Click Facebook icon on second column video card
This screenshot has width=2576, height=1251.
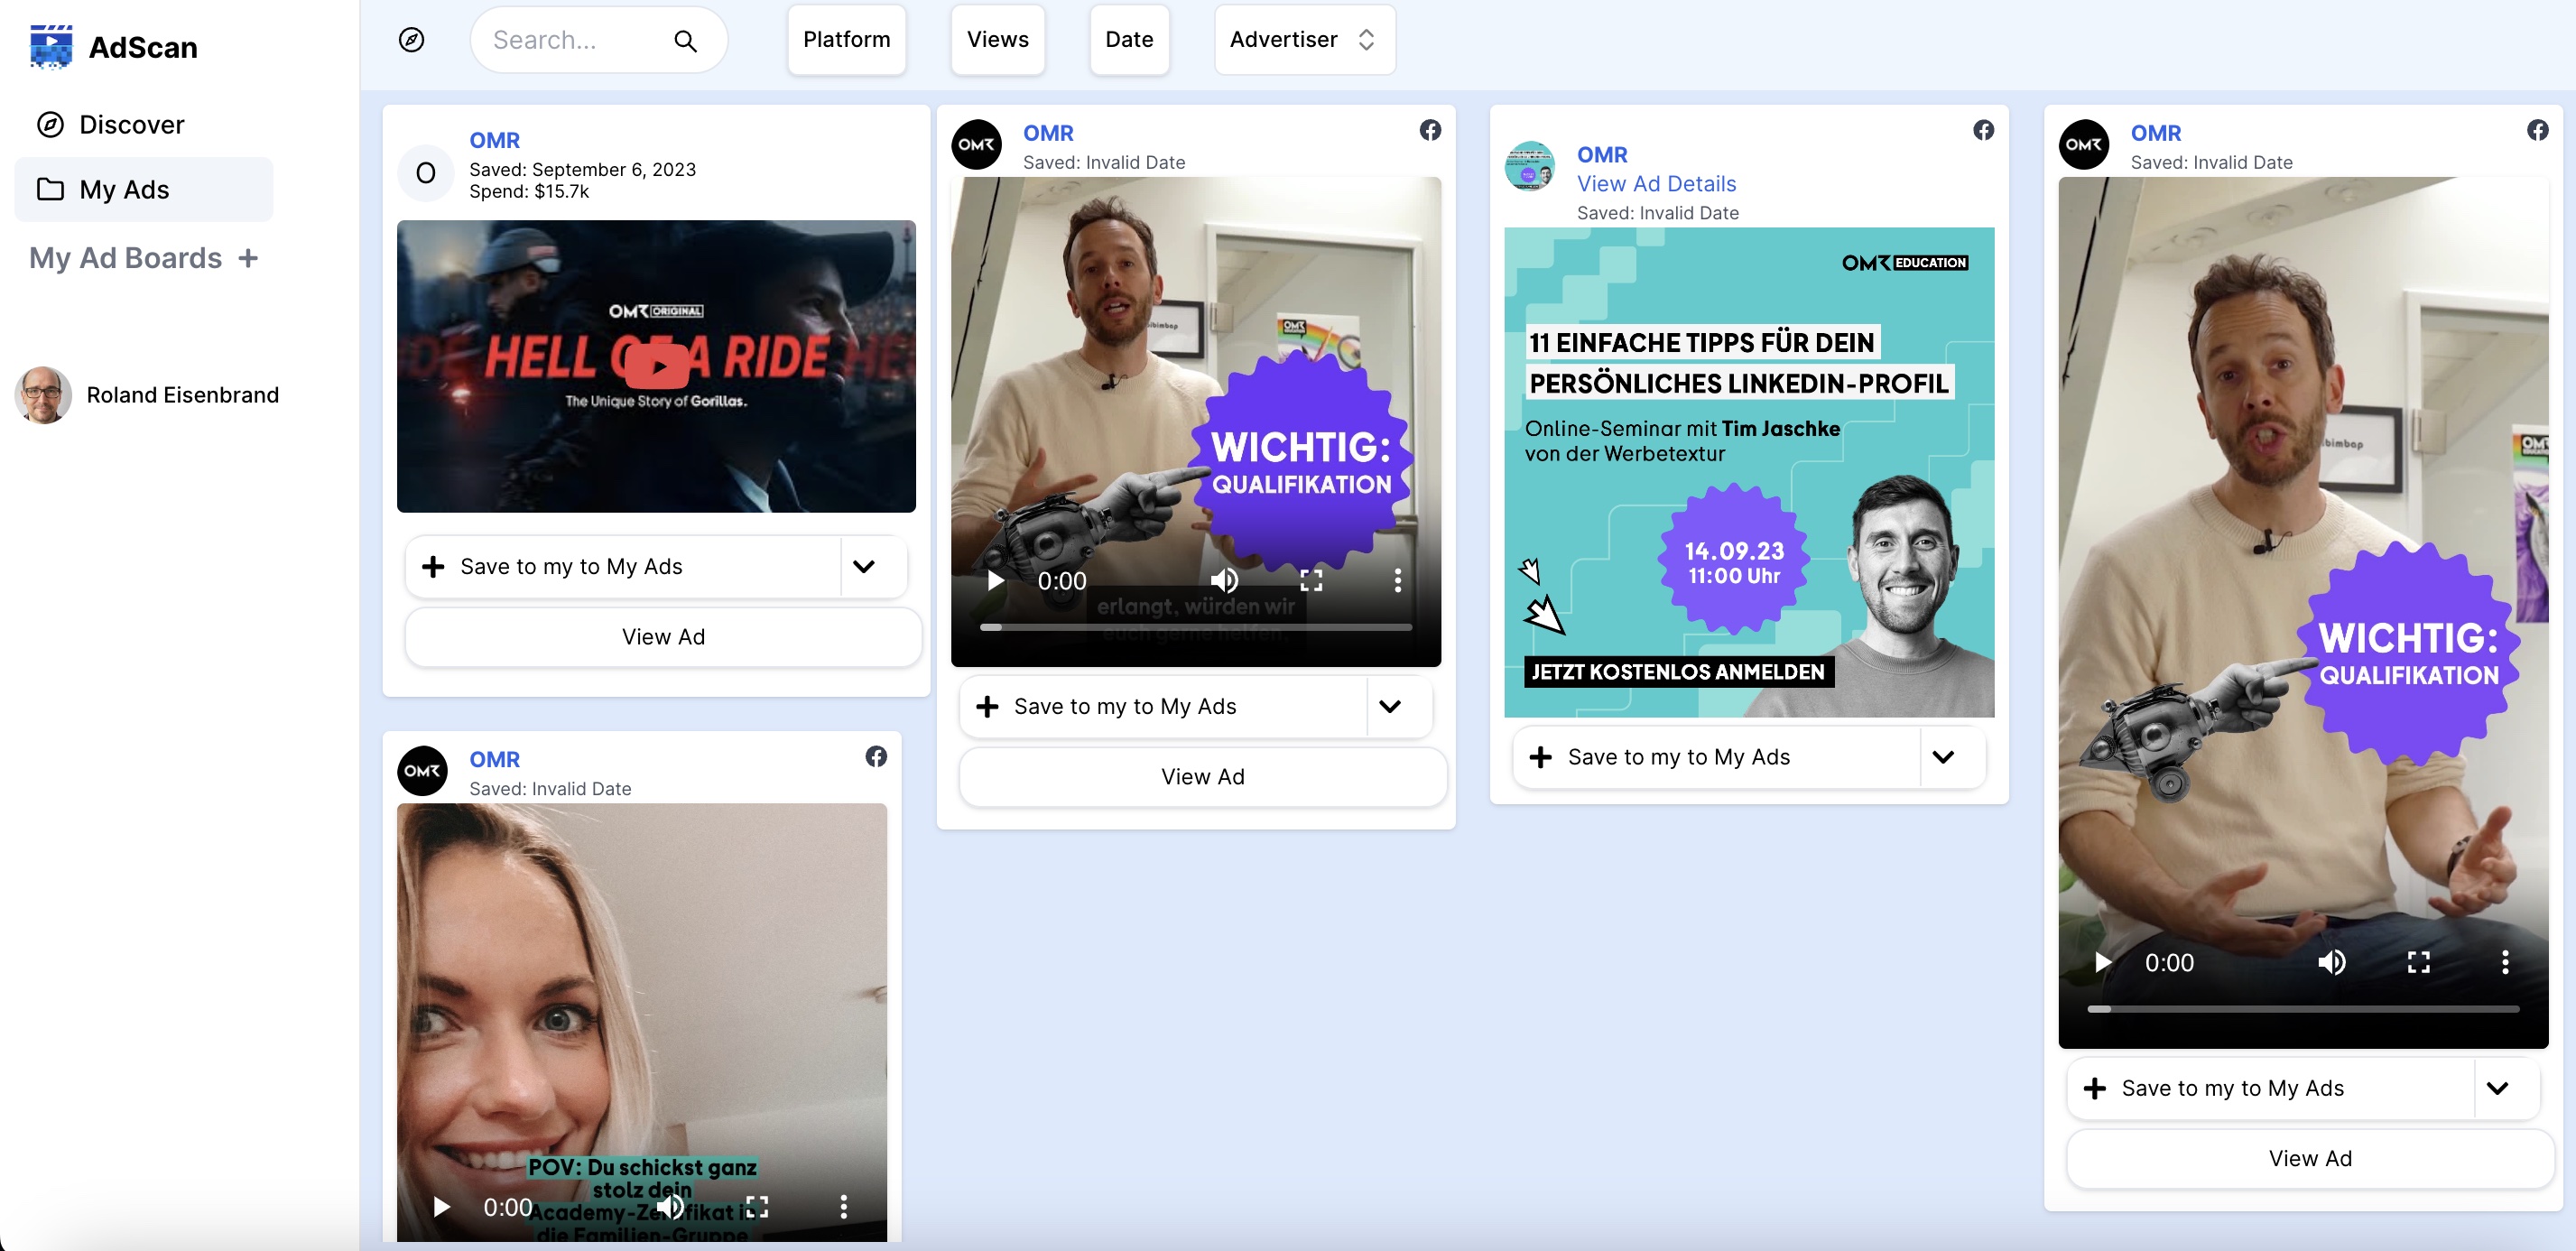1430,130
